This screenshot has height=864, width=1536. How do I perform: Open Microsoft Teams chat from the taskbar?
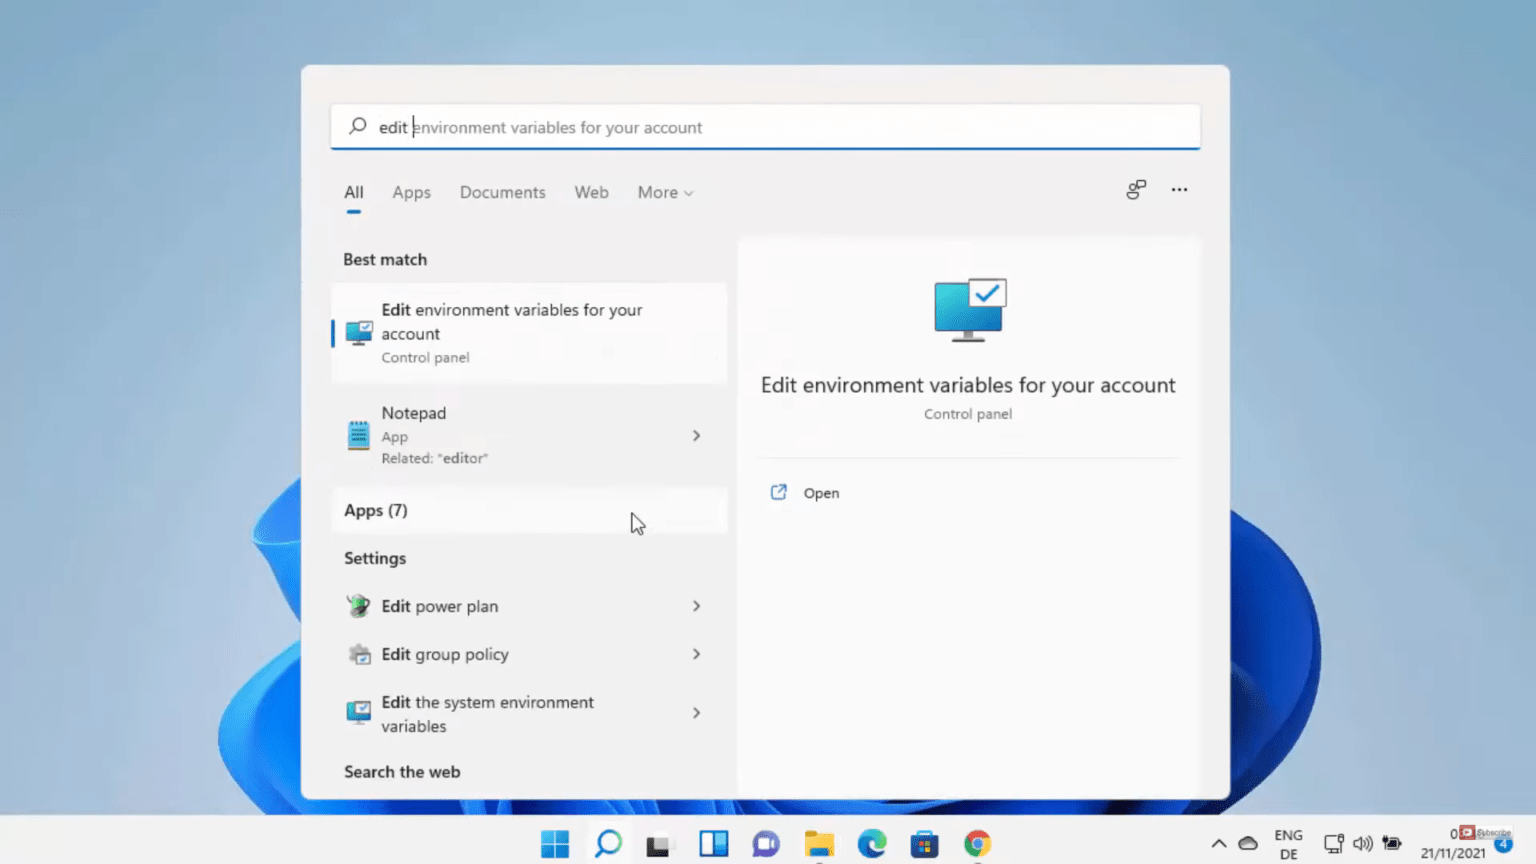765,844
